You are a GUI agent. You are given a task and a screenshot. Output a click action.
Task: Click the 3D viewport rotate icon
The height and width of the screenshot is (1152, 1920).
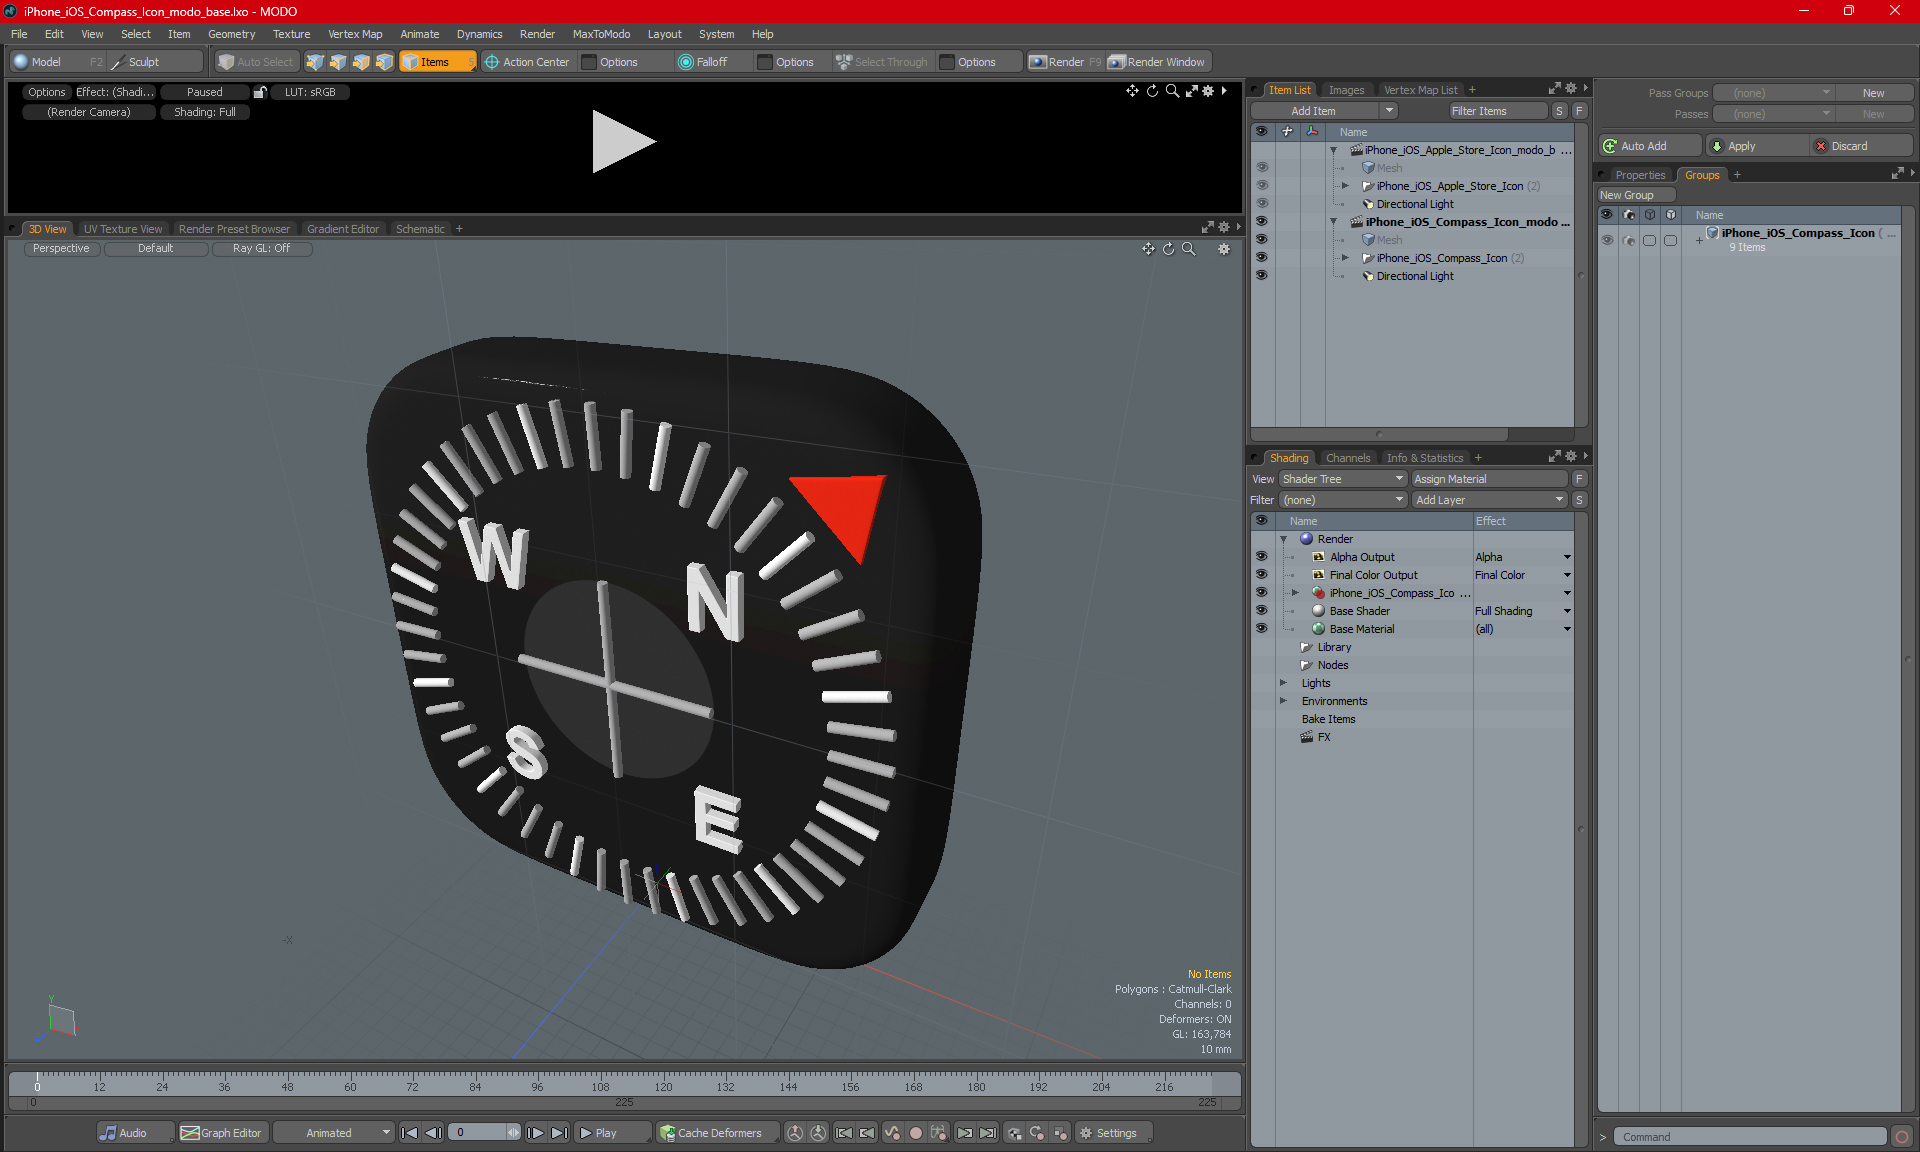point(1168,249)
